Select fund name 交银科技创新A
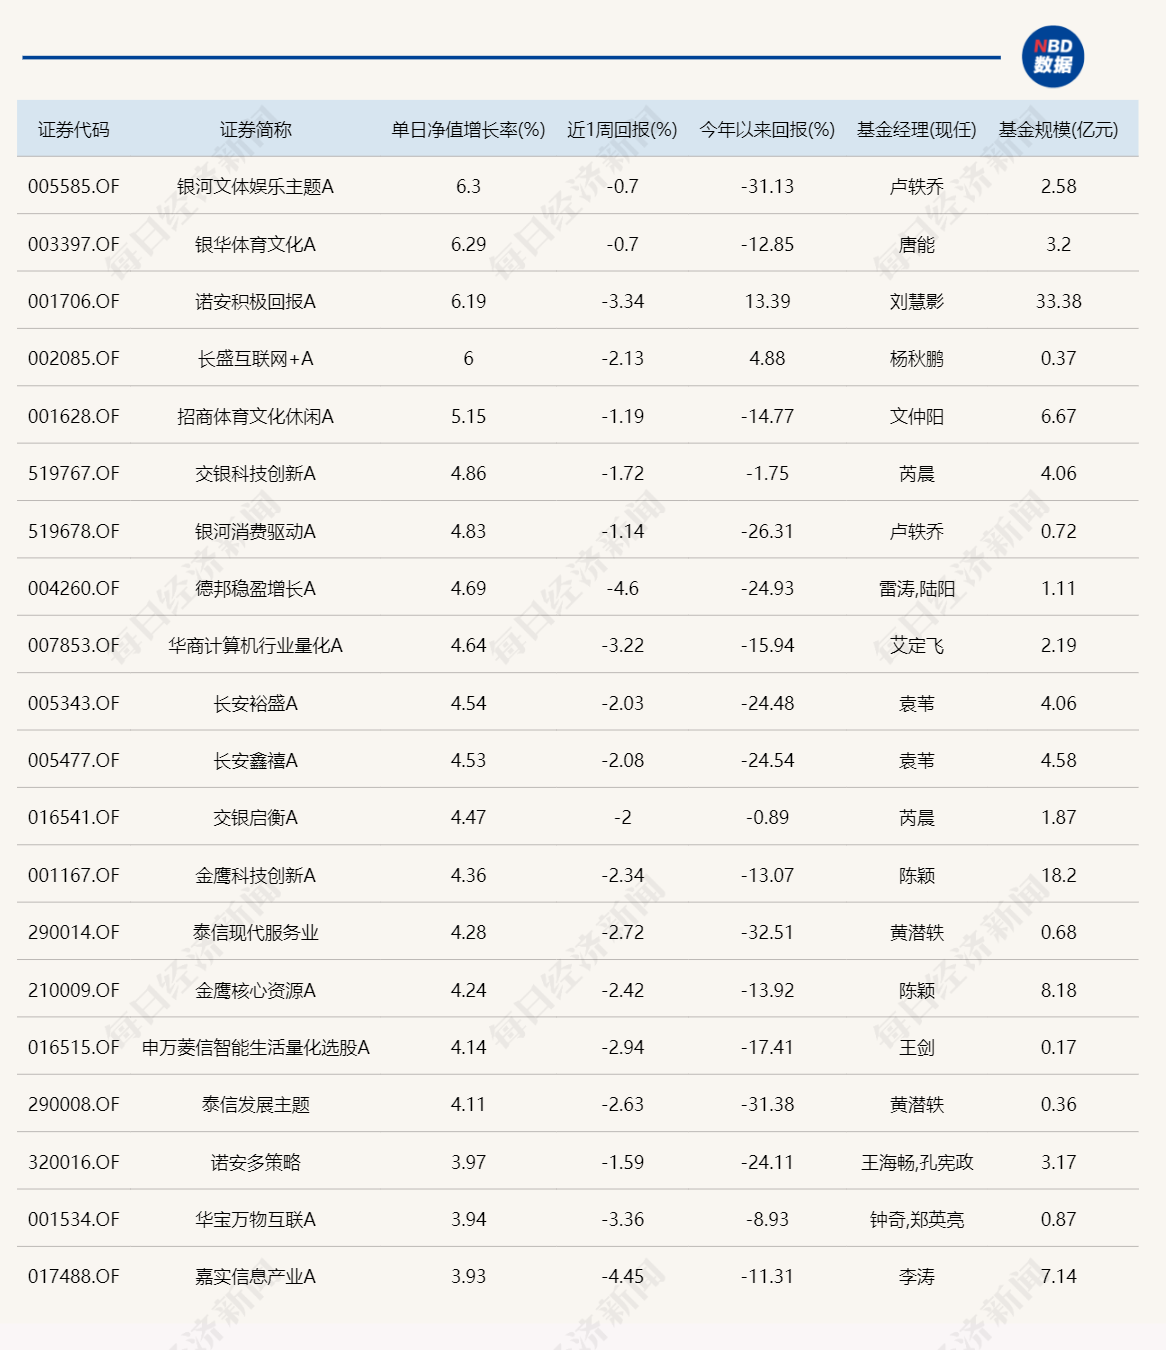Screen dimensions: 1166x1350 (x=256, y=473)
